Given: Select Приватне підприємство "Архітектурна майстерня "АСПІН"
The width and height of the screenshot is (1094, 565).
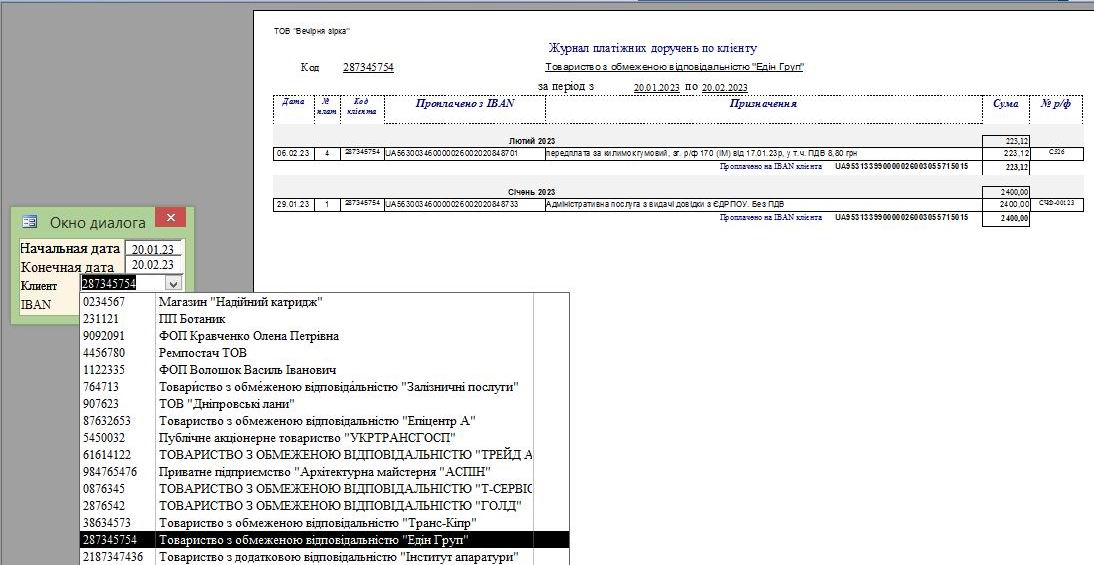Looking at the screenshot, I should (x=324, y=472).
